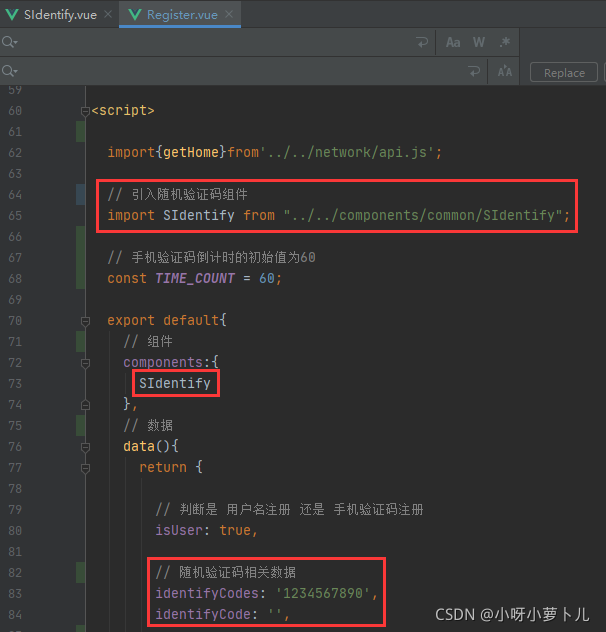Click line number 73 in gutter
Viewport: 606px width, 632px height.
tap(15, 383)
